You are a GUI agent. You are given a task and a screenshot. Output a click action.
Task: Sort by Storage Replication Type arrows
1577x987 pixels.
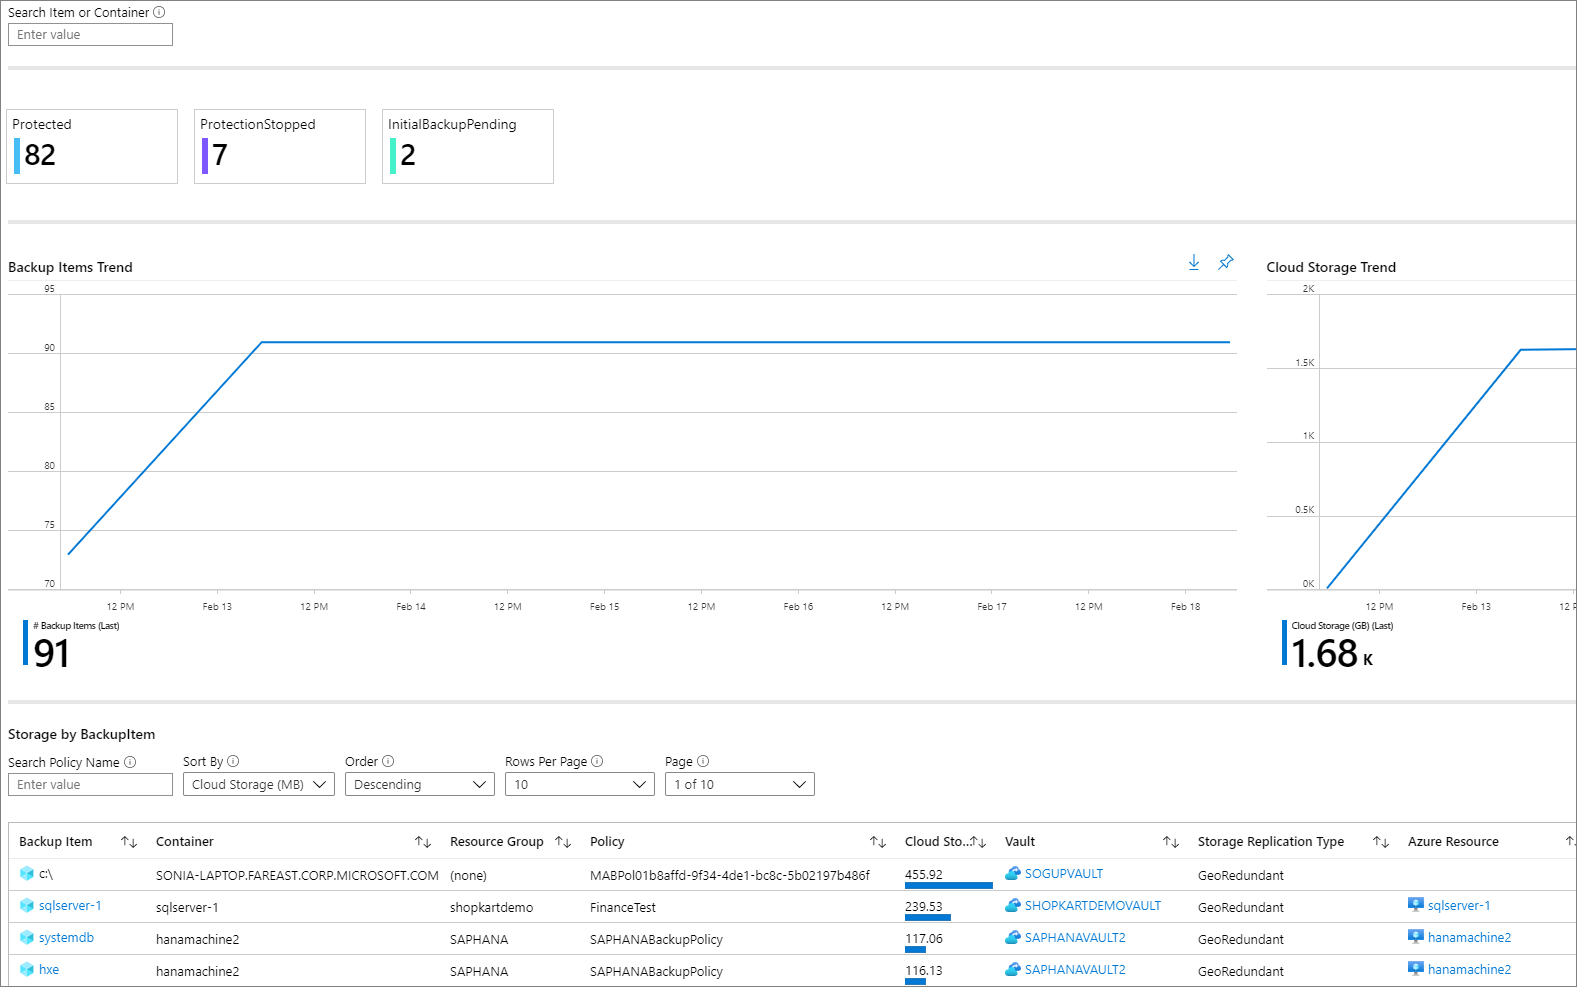(x=1380, y=842)
